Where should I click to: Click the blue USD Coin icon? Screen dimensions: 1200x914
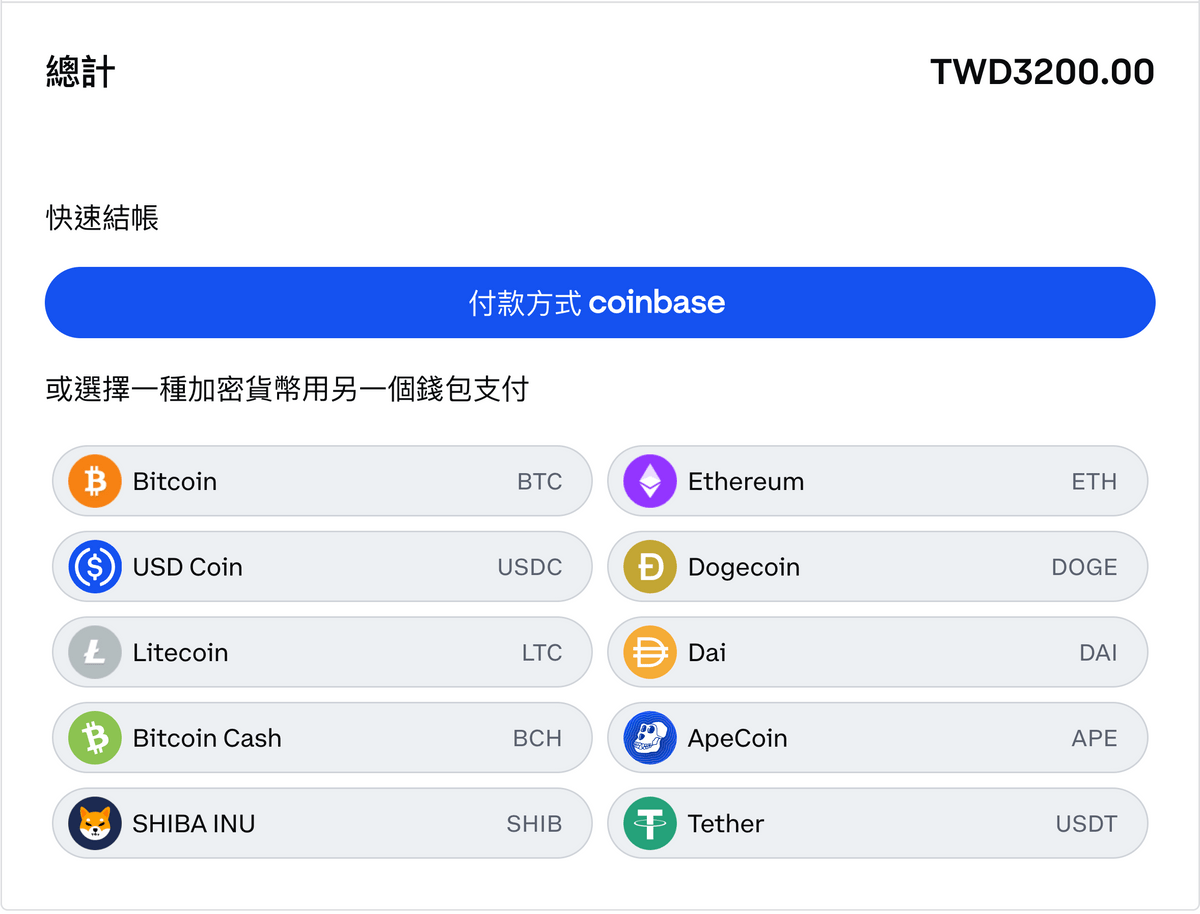(x=95, y=567)
